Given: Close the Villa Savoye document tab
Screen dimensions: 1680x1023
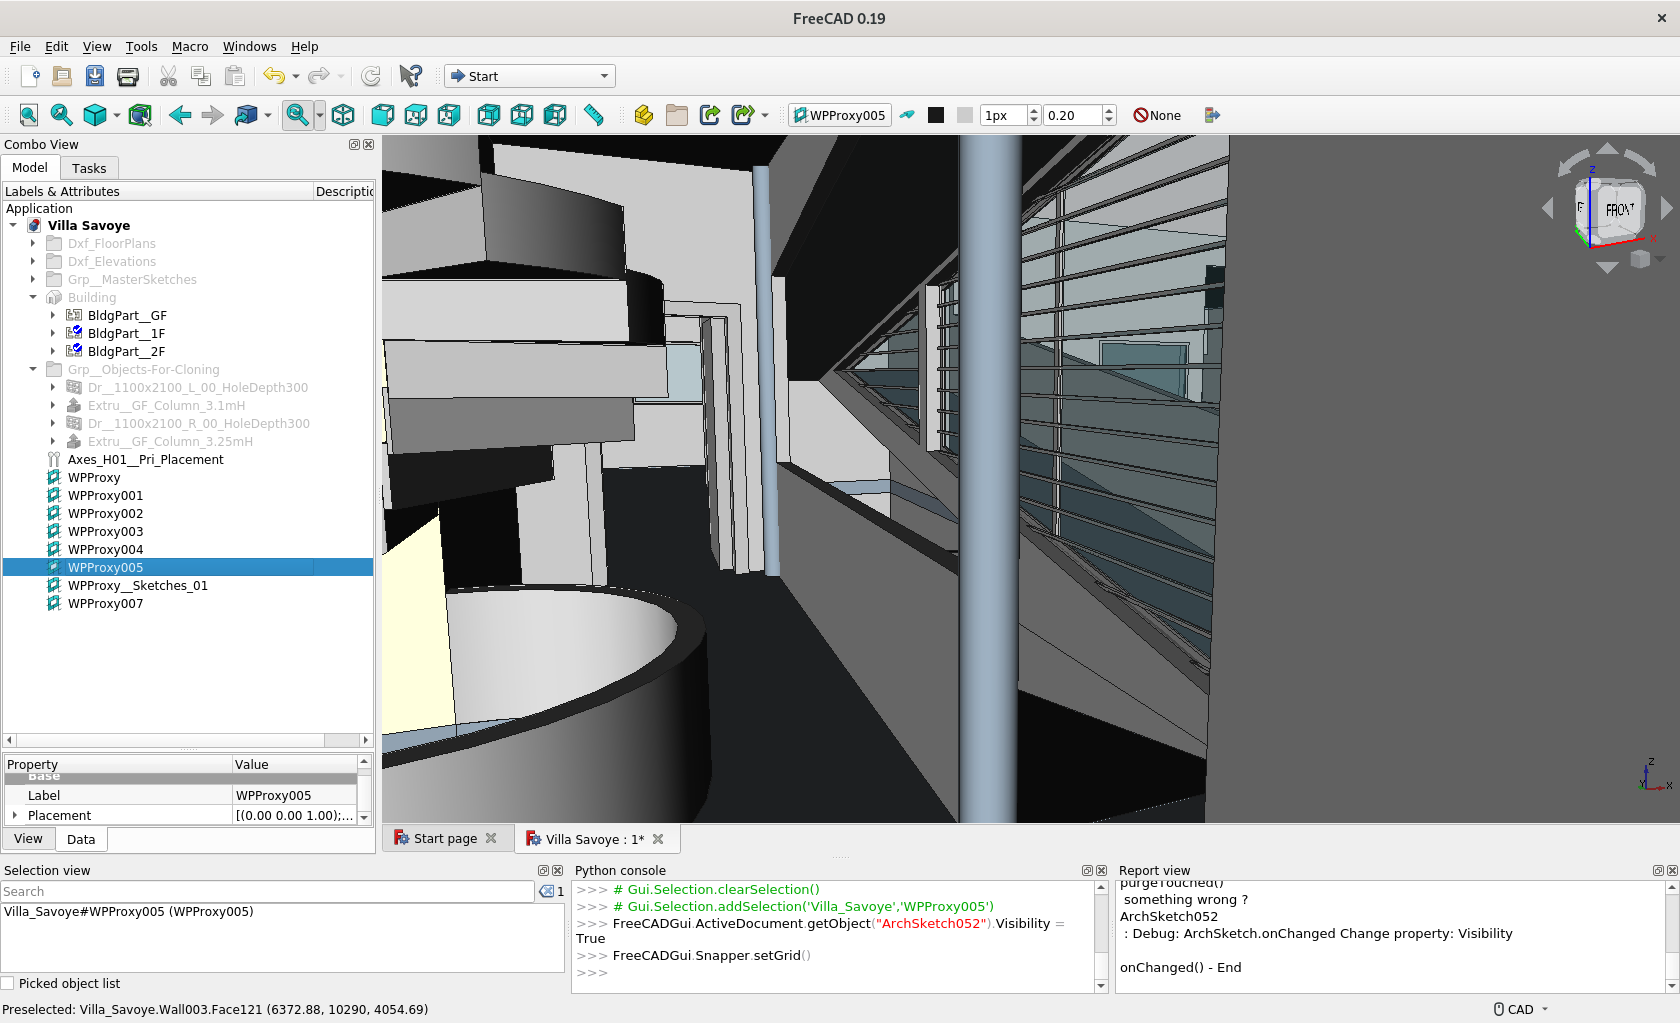Looking at the screenshot, I should (x=658, y=839).
